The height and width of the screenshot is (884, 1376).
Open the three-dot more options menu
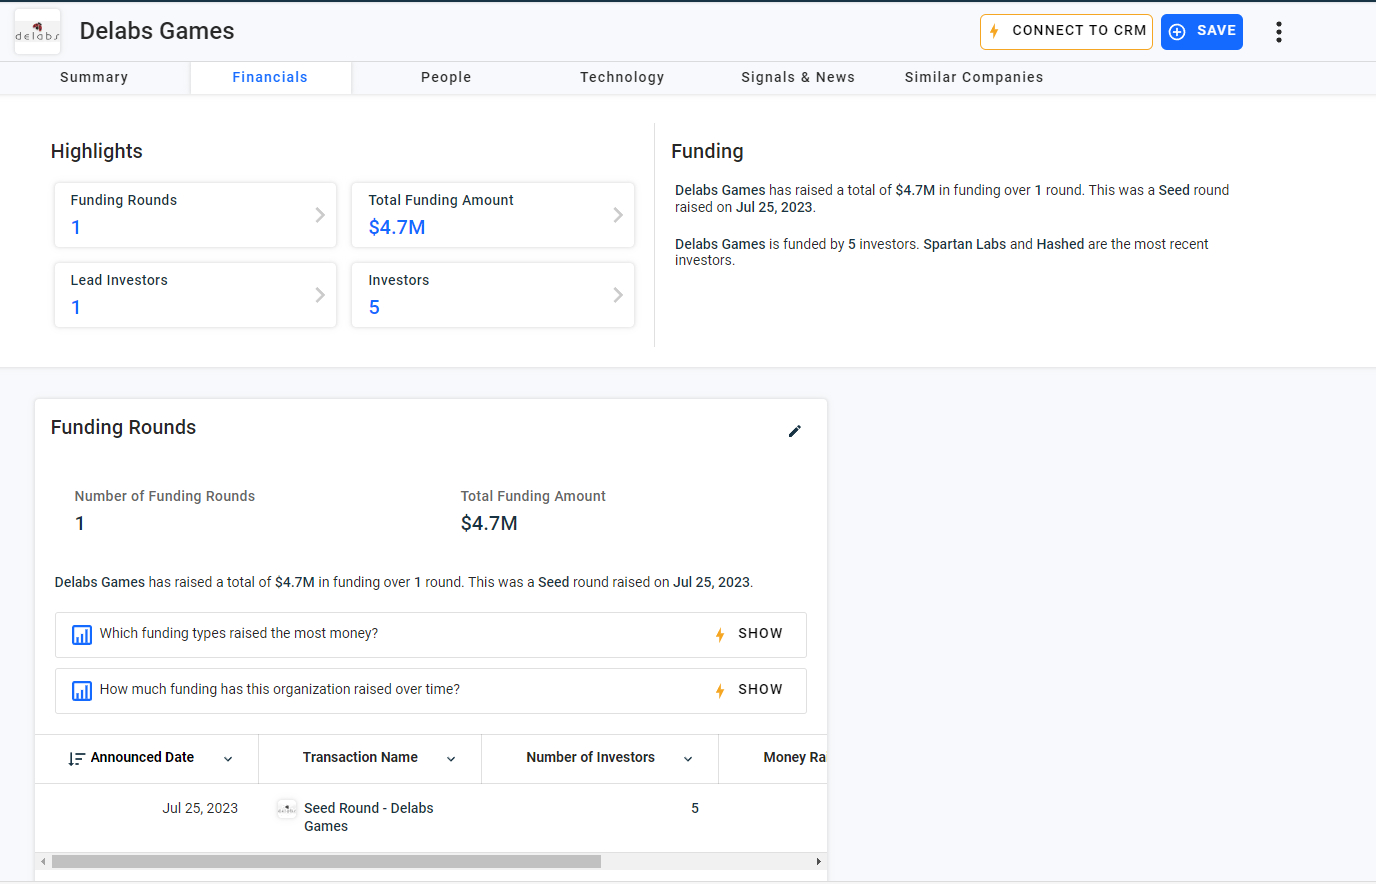tap(1278, 32)
